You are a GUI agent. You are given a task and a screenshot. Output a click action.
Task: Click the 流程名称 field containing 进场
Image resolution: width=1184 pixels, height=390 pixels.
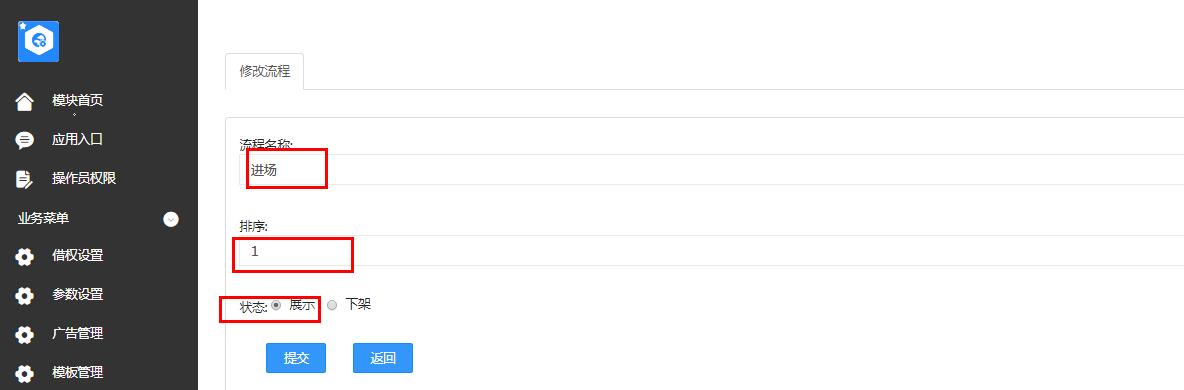[711, 170]
